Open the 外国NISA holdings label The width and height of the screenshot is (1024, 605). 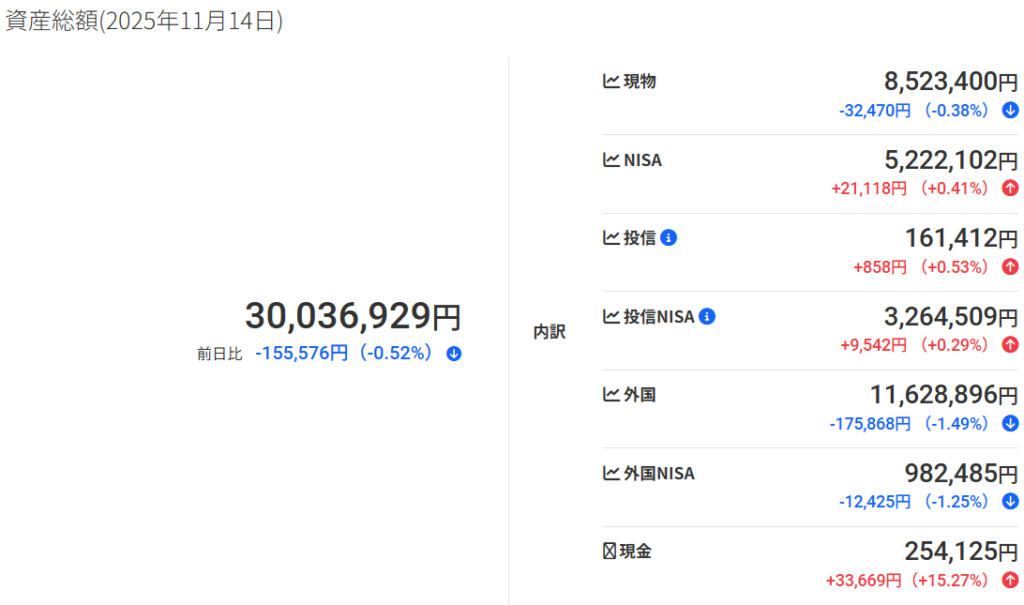point(659,473)
